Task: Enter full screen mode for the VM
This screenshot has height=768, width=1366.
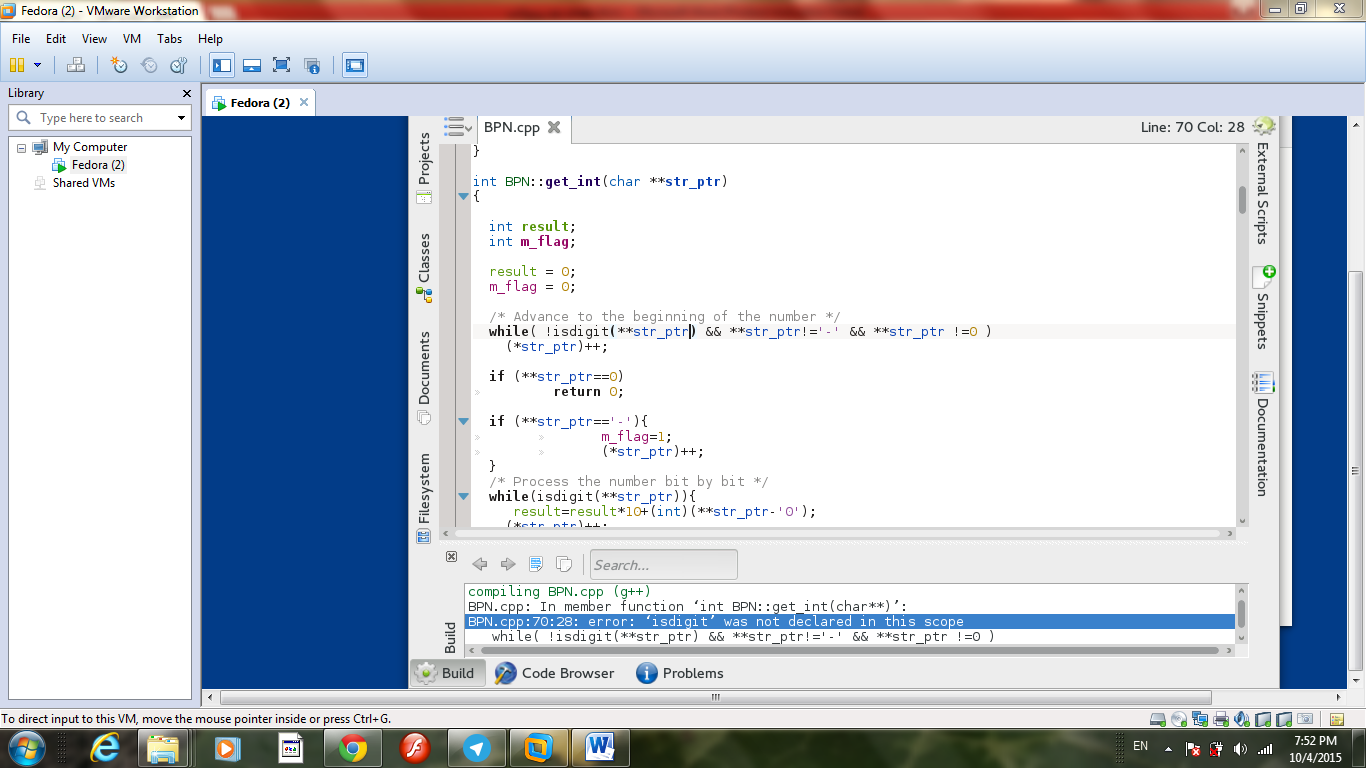Action: pos(282,66)
